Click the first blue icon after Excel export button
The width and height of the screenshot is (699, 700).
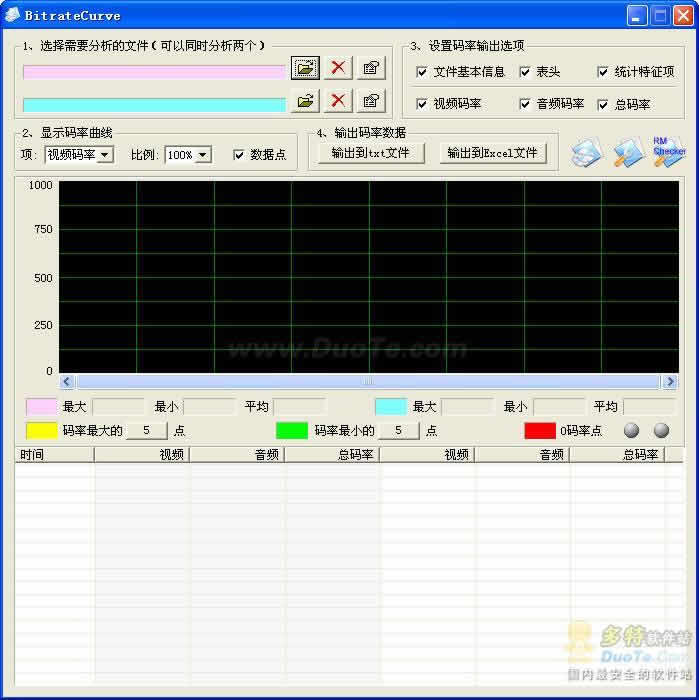coord(587,153)
